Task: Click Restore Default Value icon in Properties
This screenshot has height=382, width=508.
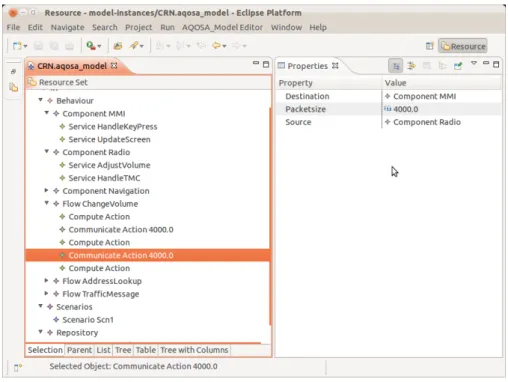Action: (427, 66)
